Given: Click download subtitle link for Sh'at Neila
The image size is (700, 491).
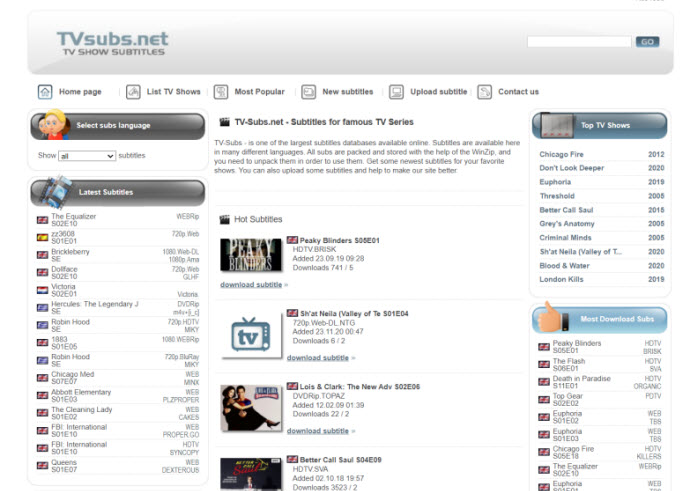Looking at the screenshot, I should (x=318, y=358).
